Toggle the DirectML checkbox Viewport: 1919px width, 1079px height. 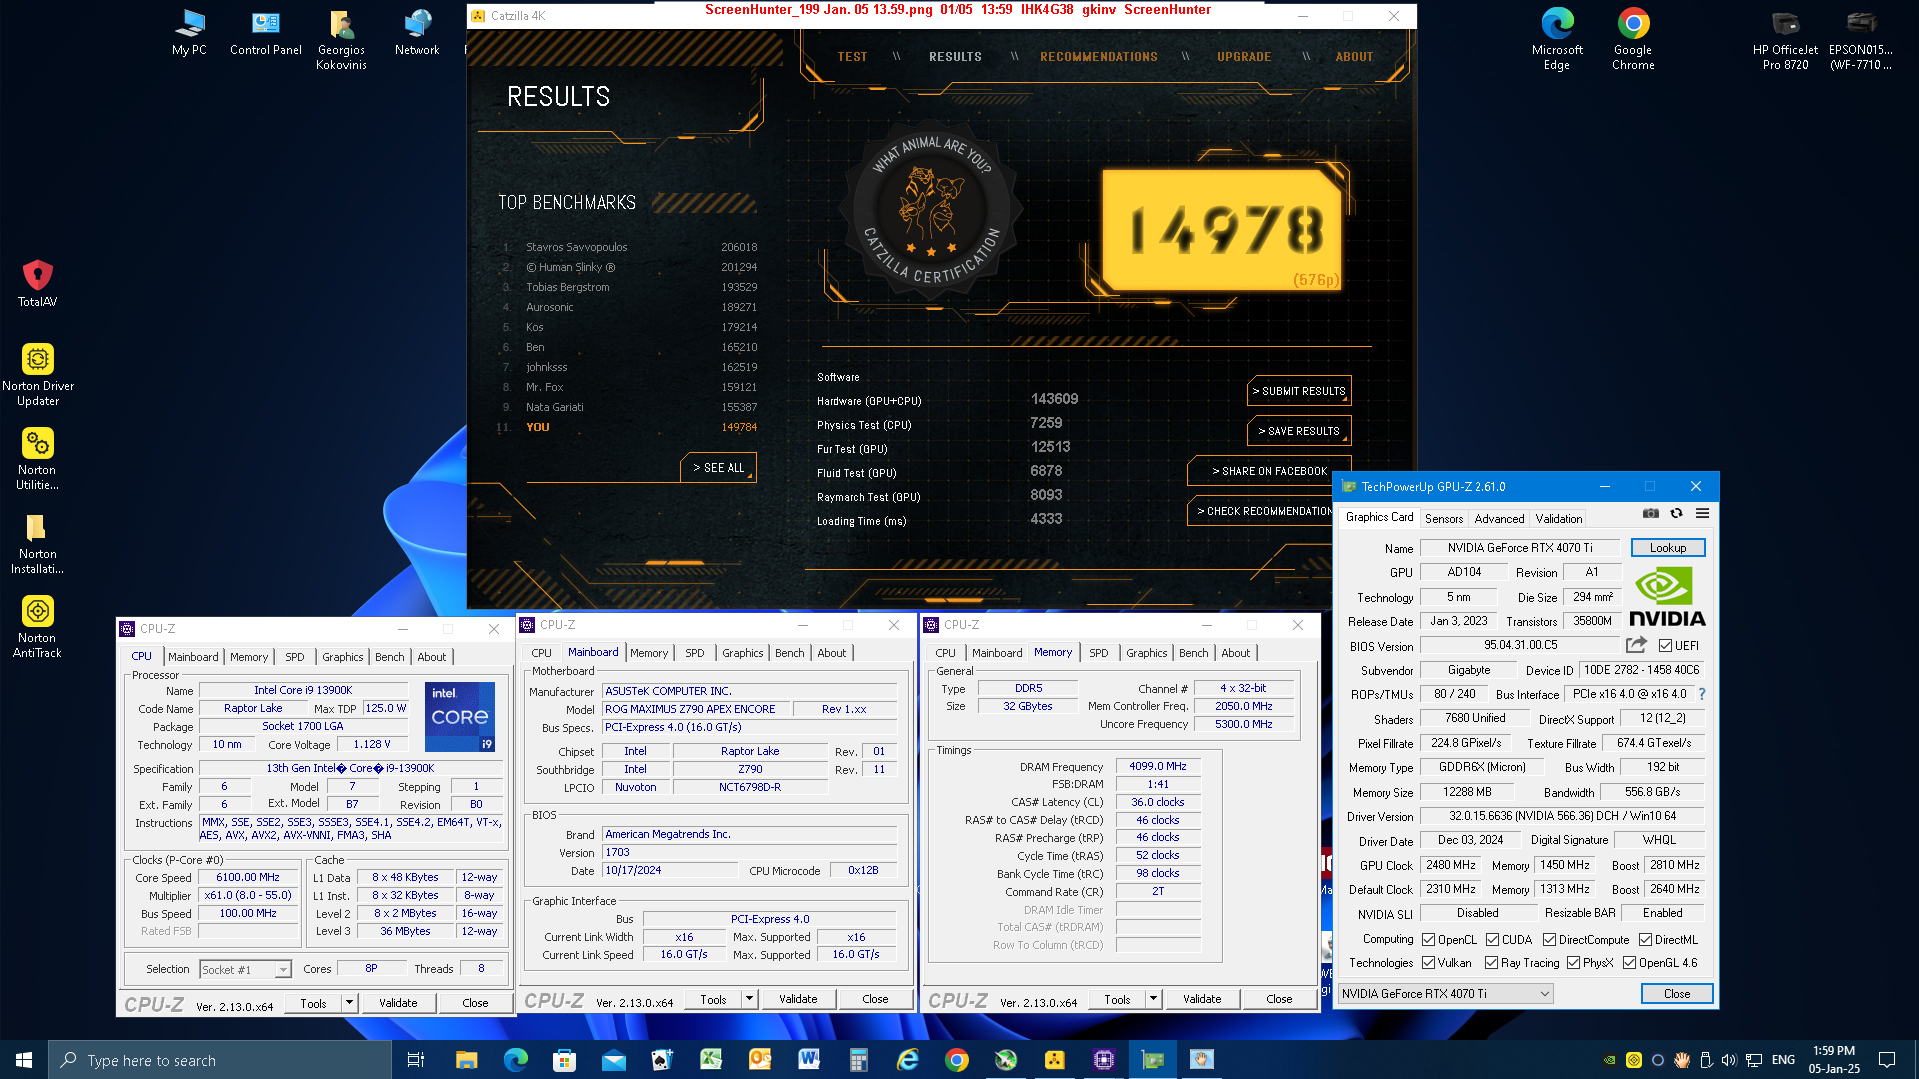pyautogui.click(x=1645, y=939)
